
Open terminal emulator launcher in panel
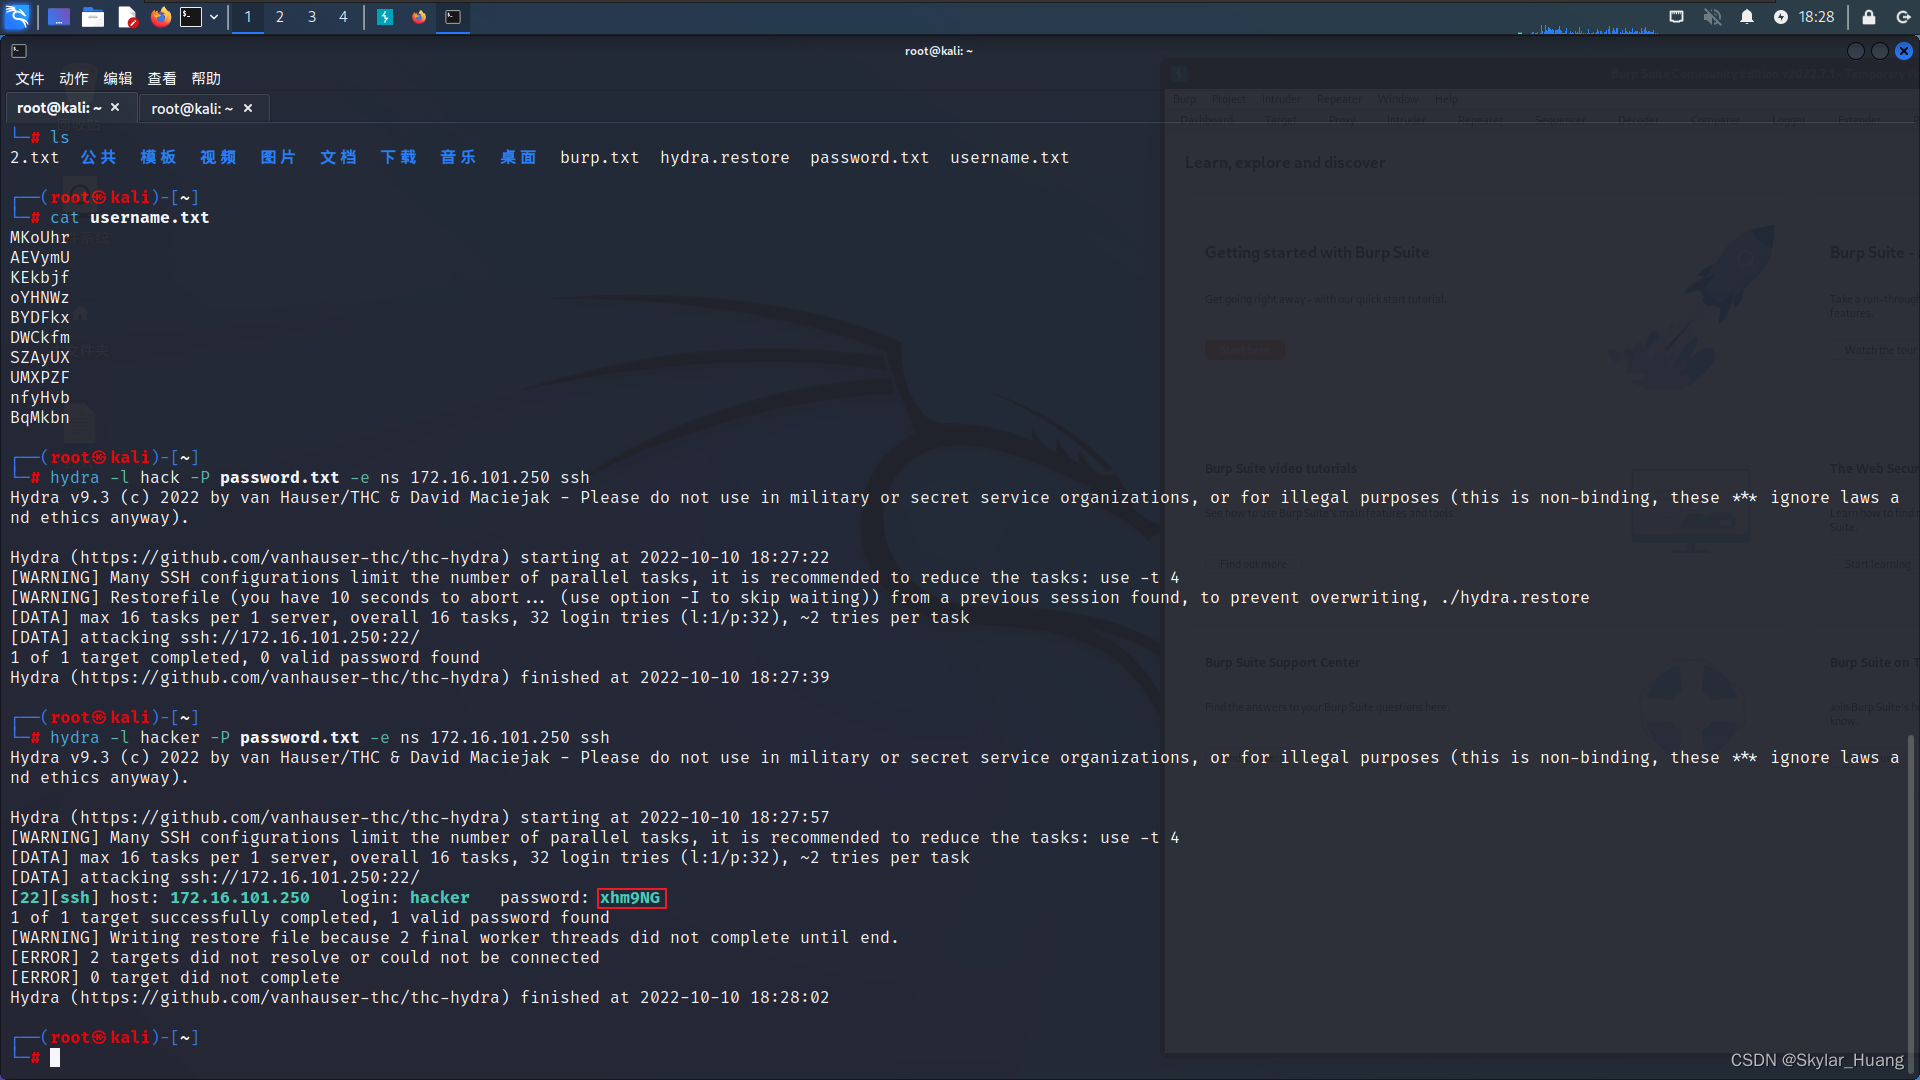191,17
